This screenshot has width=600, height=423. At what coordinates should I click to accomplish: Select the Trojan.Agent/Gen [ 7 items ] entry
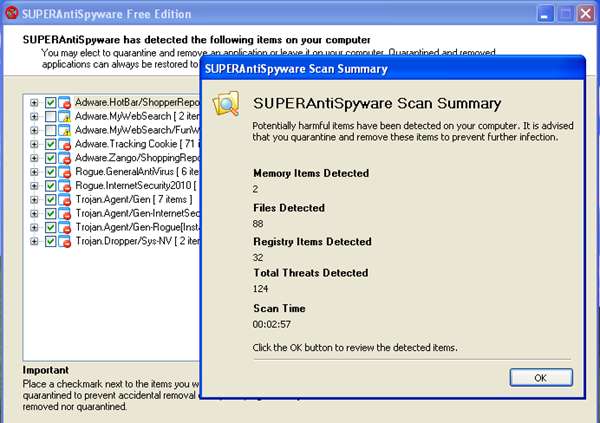point(134,199)
